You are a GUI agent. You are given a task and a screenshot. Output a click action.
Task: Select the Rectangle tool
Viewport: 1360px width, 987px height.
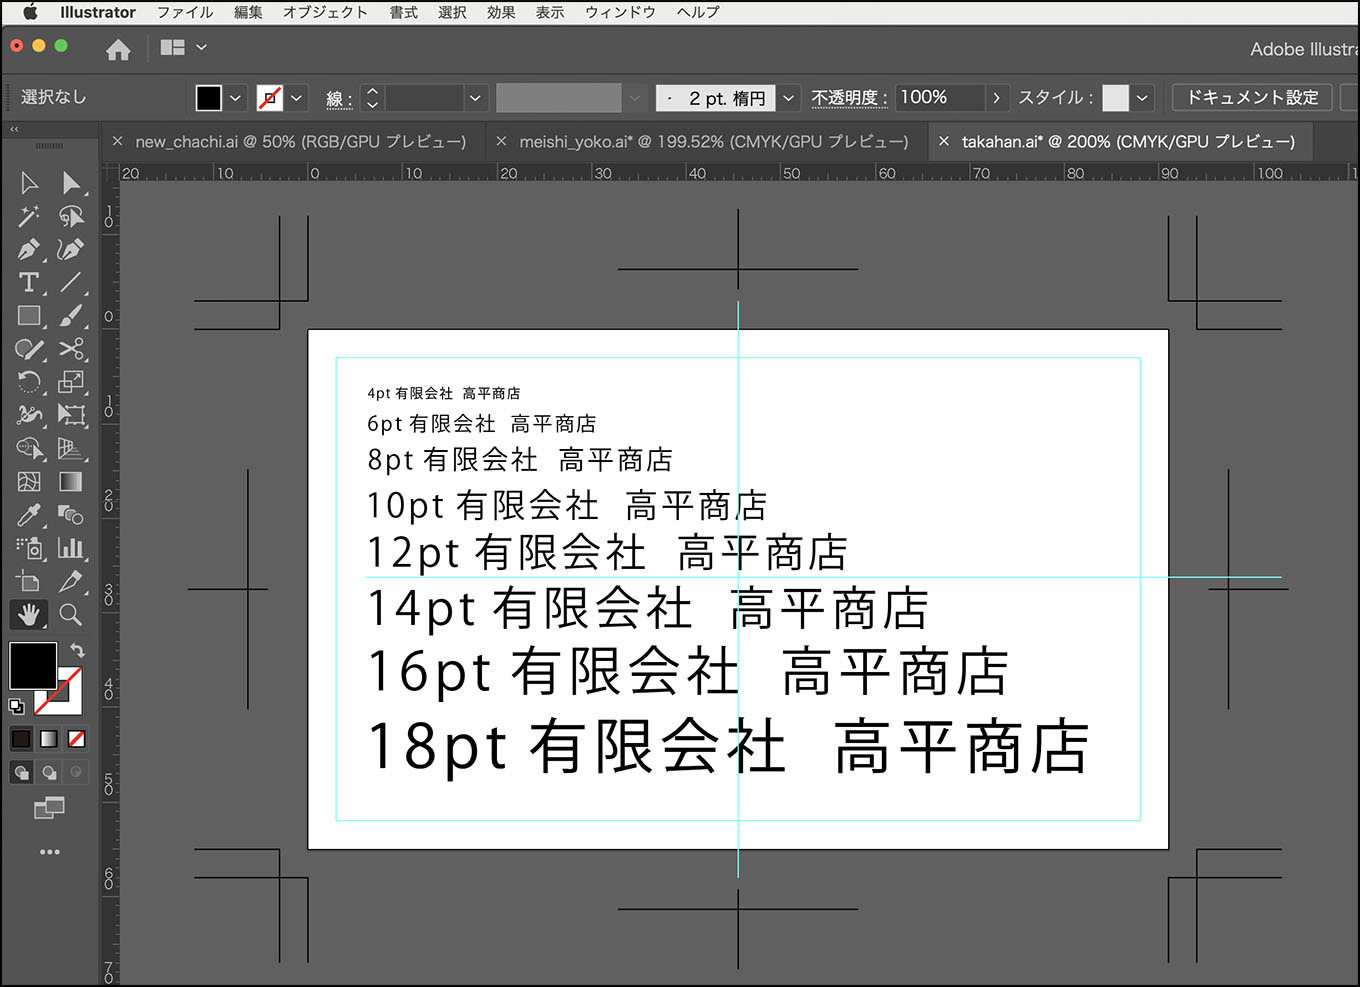29,316
